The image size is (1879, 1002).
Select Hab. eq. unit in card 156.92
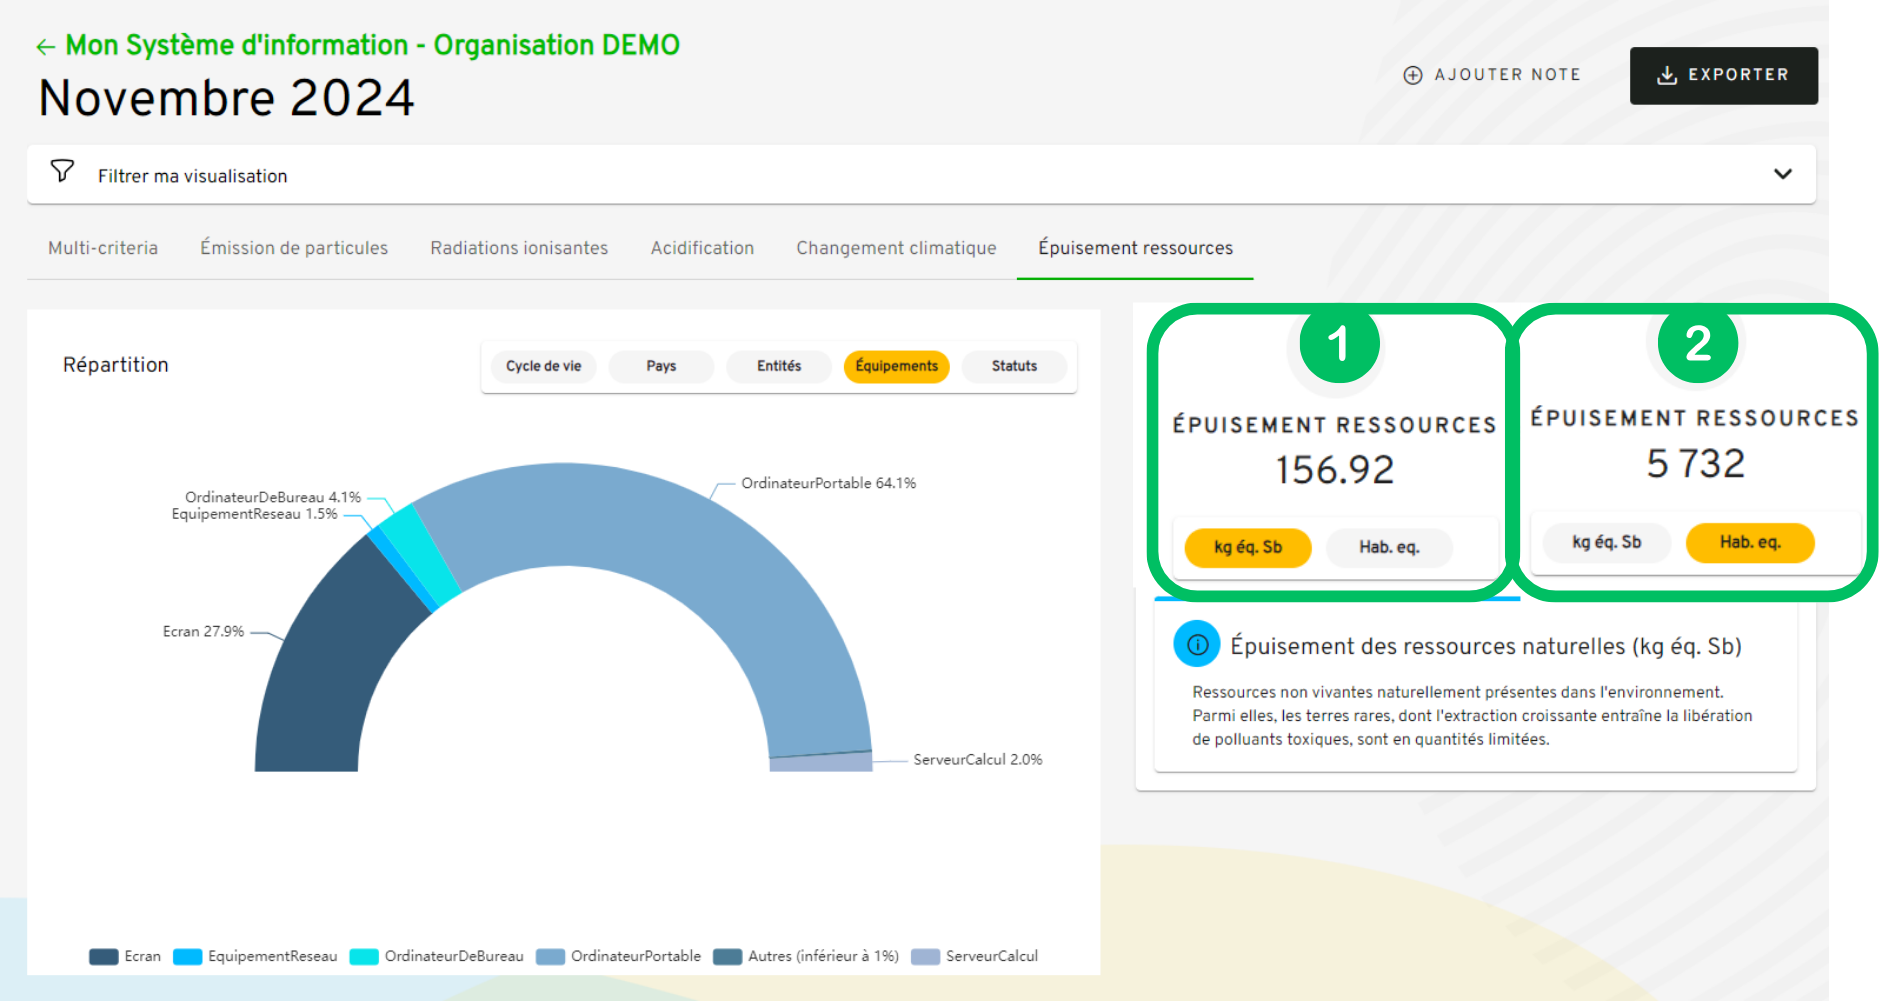pyautogui.click(x=1389, y=547)
